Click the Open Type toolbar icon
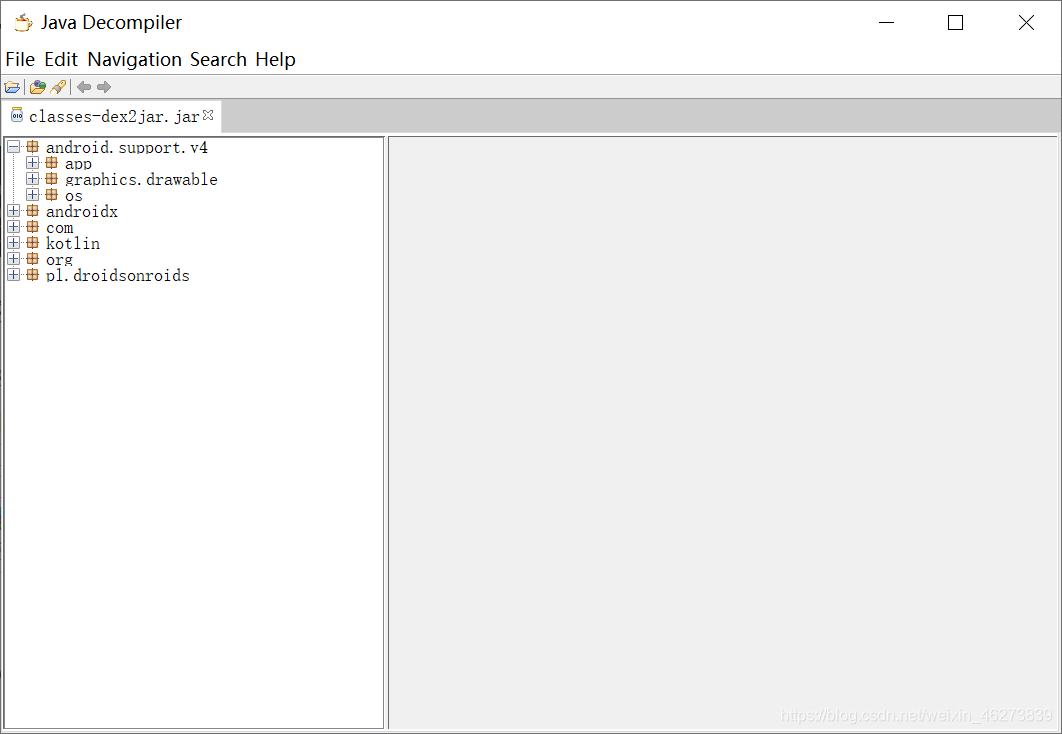 pyautogui.click(x=37, y=87)
